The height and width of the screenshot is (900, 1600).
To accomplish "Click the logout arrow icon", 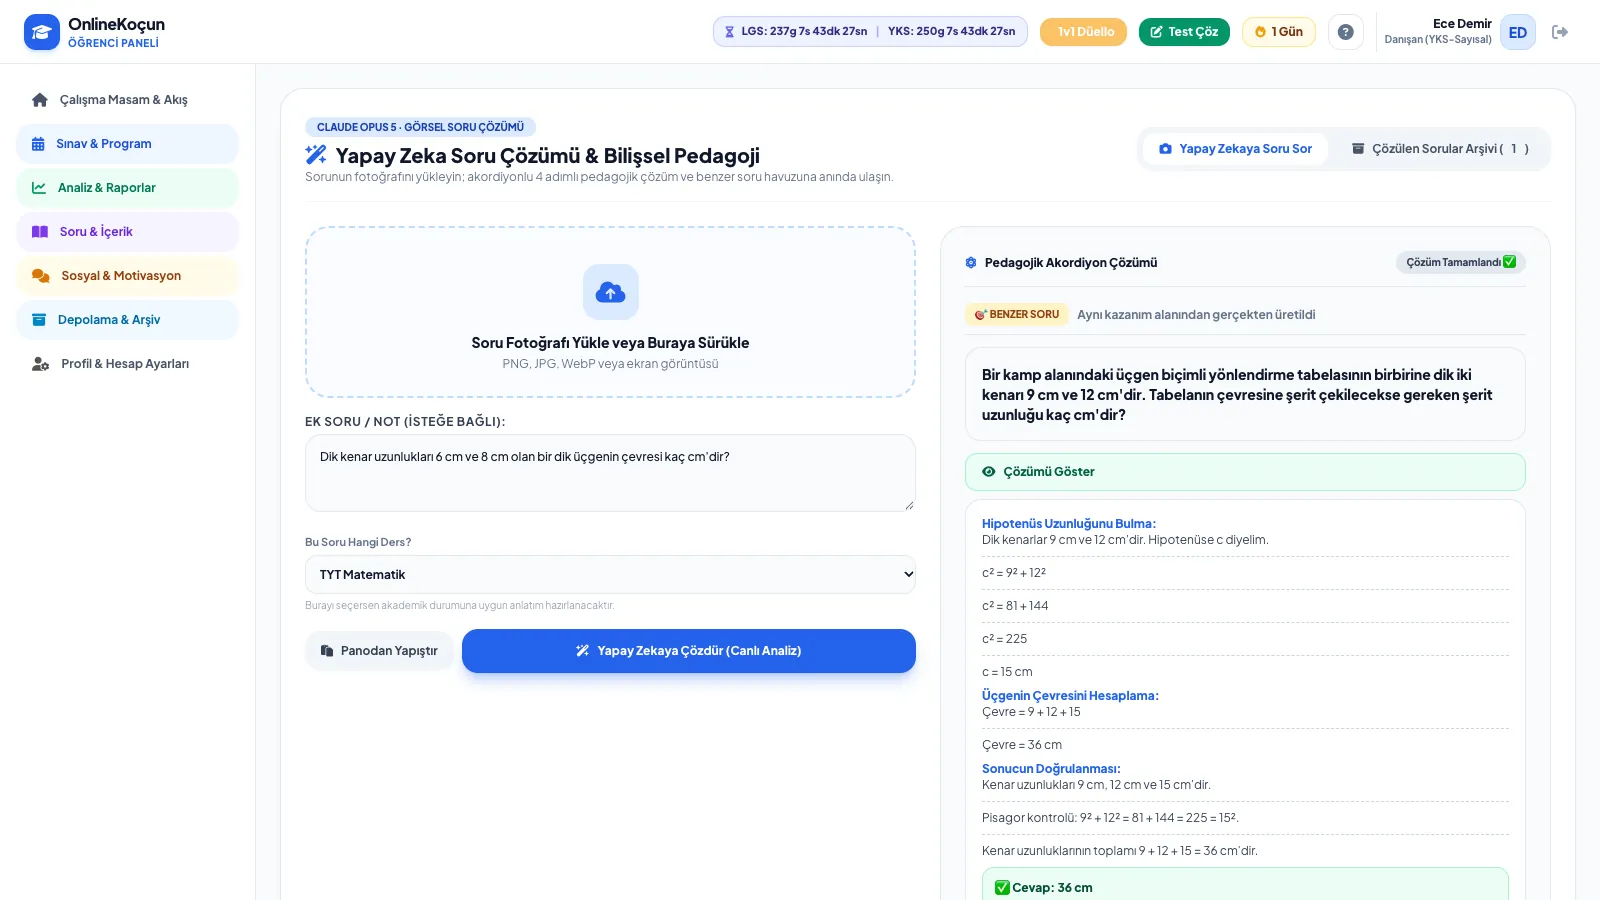I will (1559, 32).
